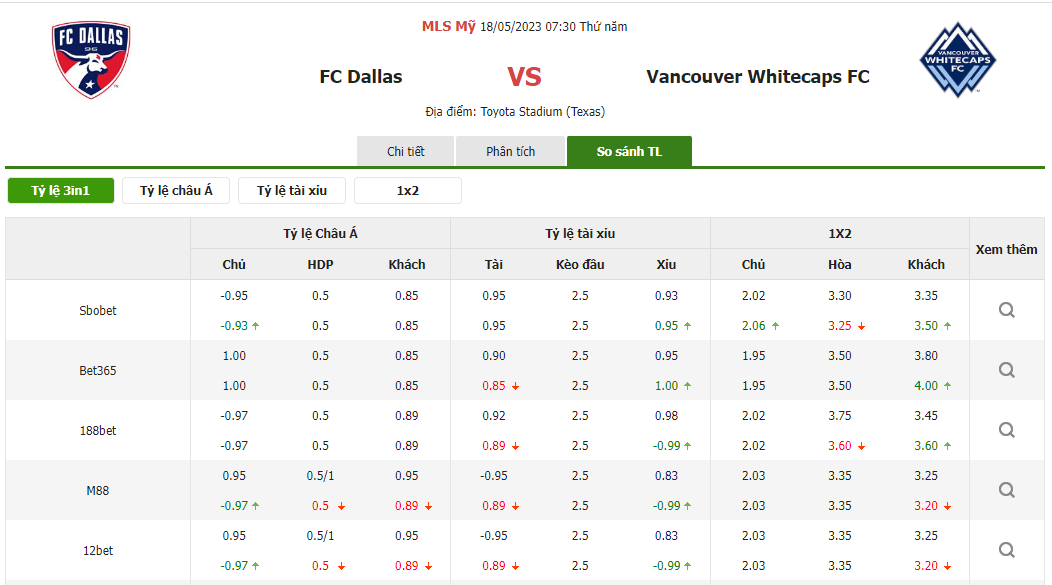Click Bet365's updated away odds 4.00
Viewport: 1052px width, 585px height.
click(x=926, y=386)
